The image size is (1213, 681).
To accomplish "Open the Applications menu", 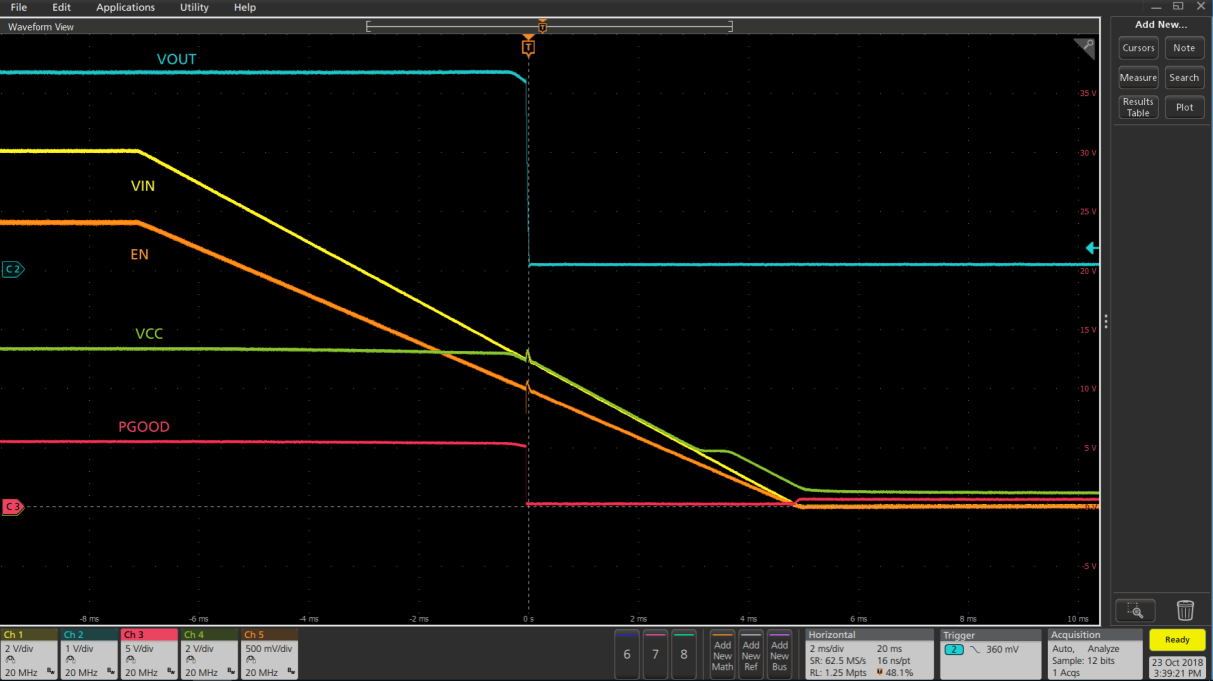I will (x=125, y=8).
